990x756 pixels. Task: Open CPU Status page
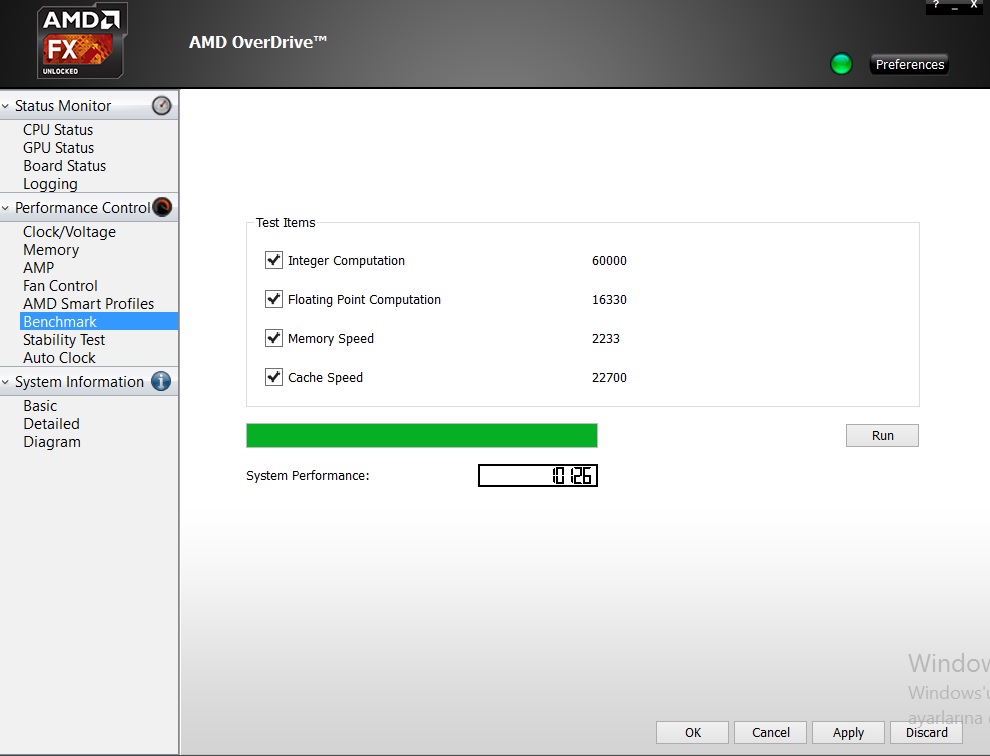point(58,129)
